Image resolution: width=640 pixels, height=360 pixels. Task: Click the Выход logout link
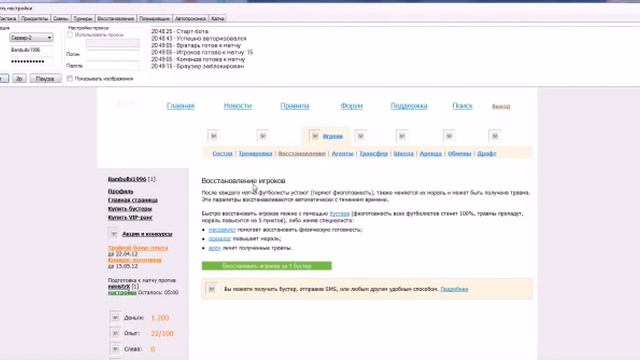coord(501,107)
